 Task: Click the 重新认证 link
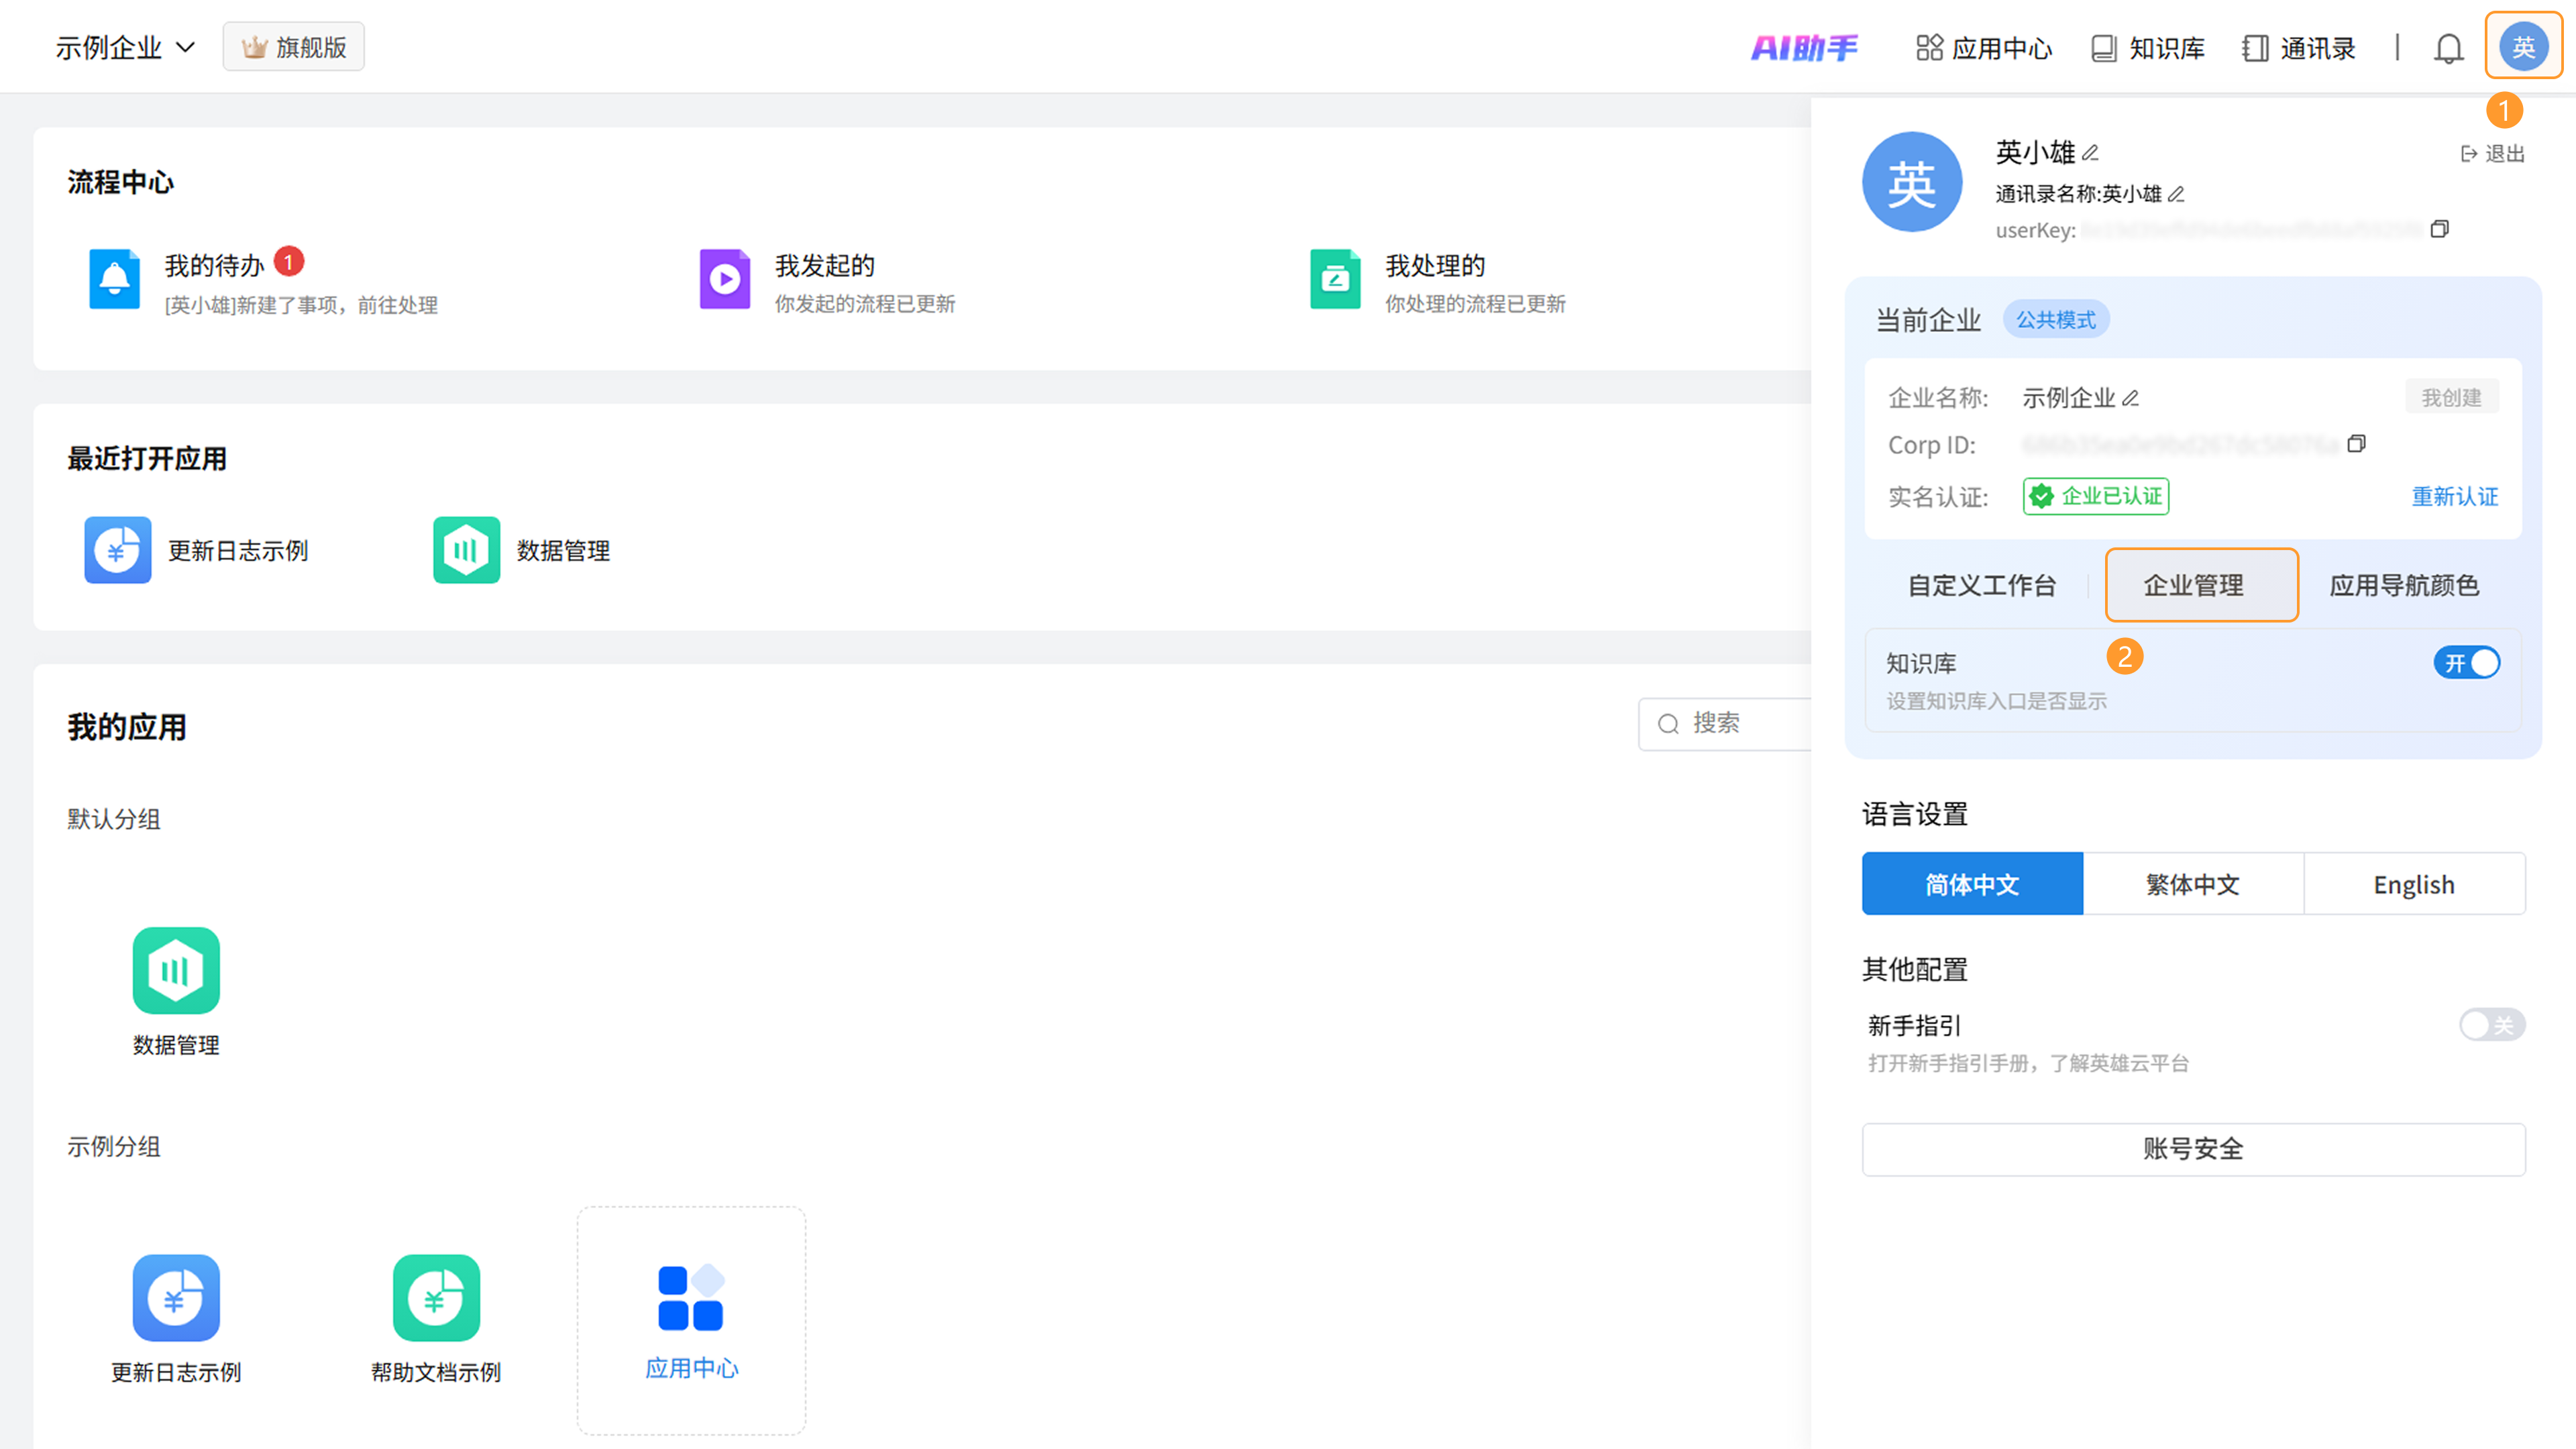click(x=2454, y=497)
